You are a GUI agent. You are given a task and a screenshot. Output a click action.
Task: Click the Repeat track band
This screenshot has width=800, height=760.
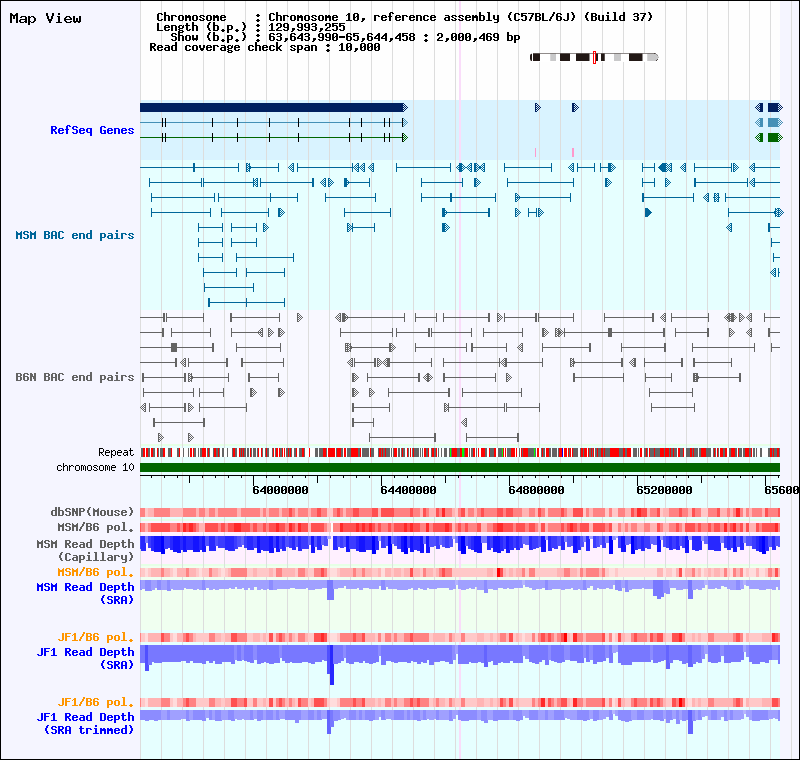coord(460,452)
